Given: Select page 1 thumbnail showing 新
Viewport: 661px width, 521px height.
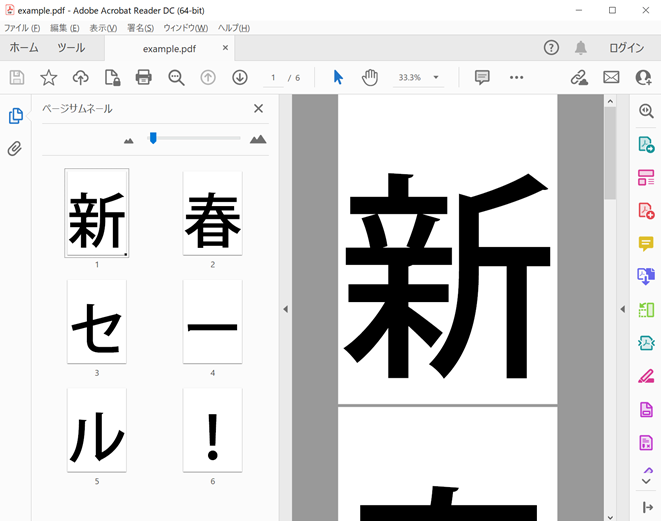Looking at the screenshot, I should [x=97, y=213].
